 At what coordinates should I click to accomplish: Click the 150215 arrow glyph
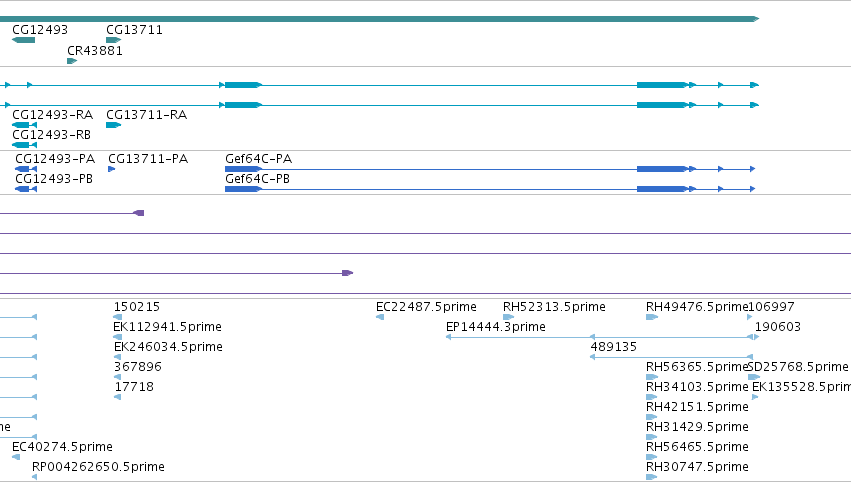tap(118, 317)
